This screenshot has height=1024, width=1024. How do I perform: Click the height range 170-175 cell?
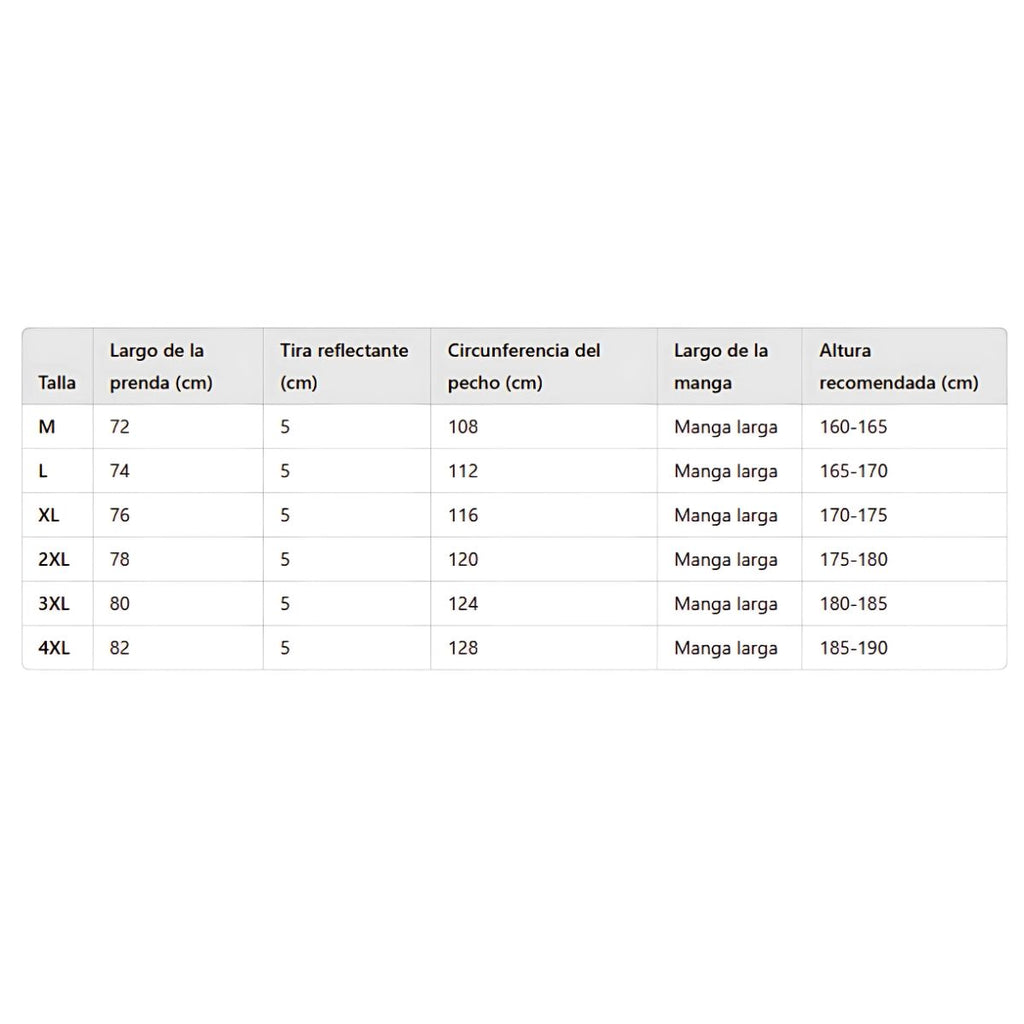pyautogui.click(x=853, y=515)
